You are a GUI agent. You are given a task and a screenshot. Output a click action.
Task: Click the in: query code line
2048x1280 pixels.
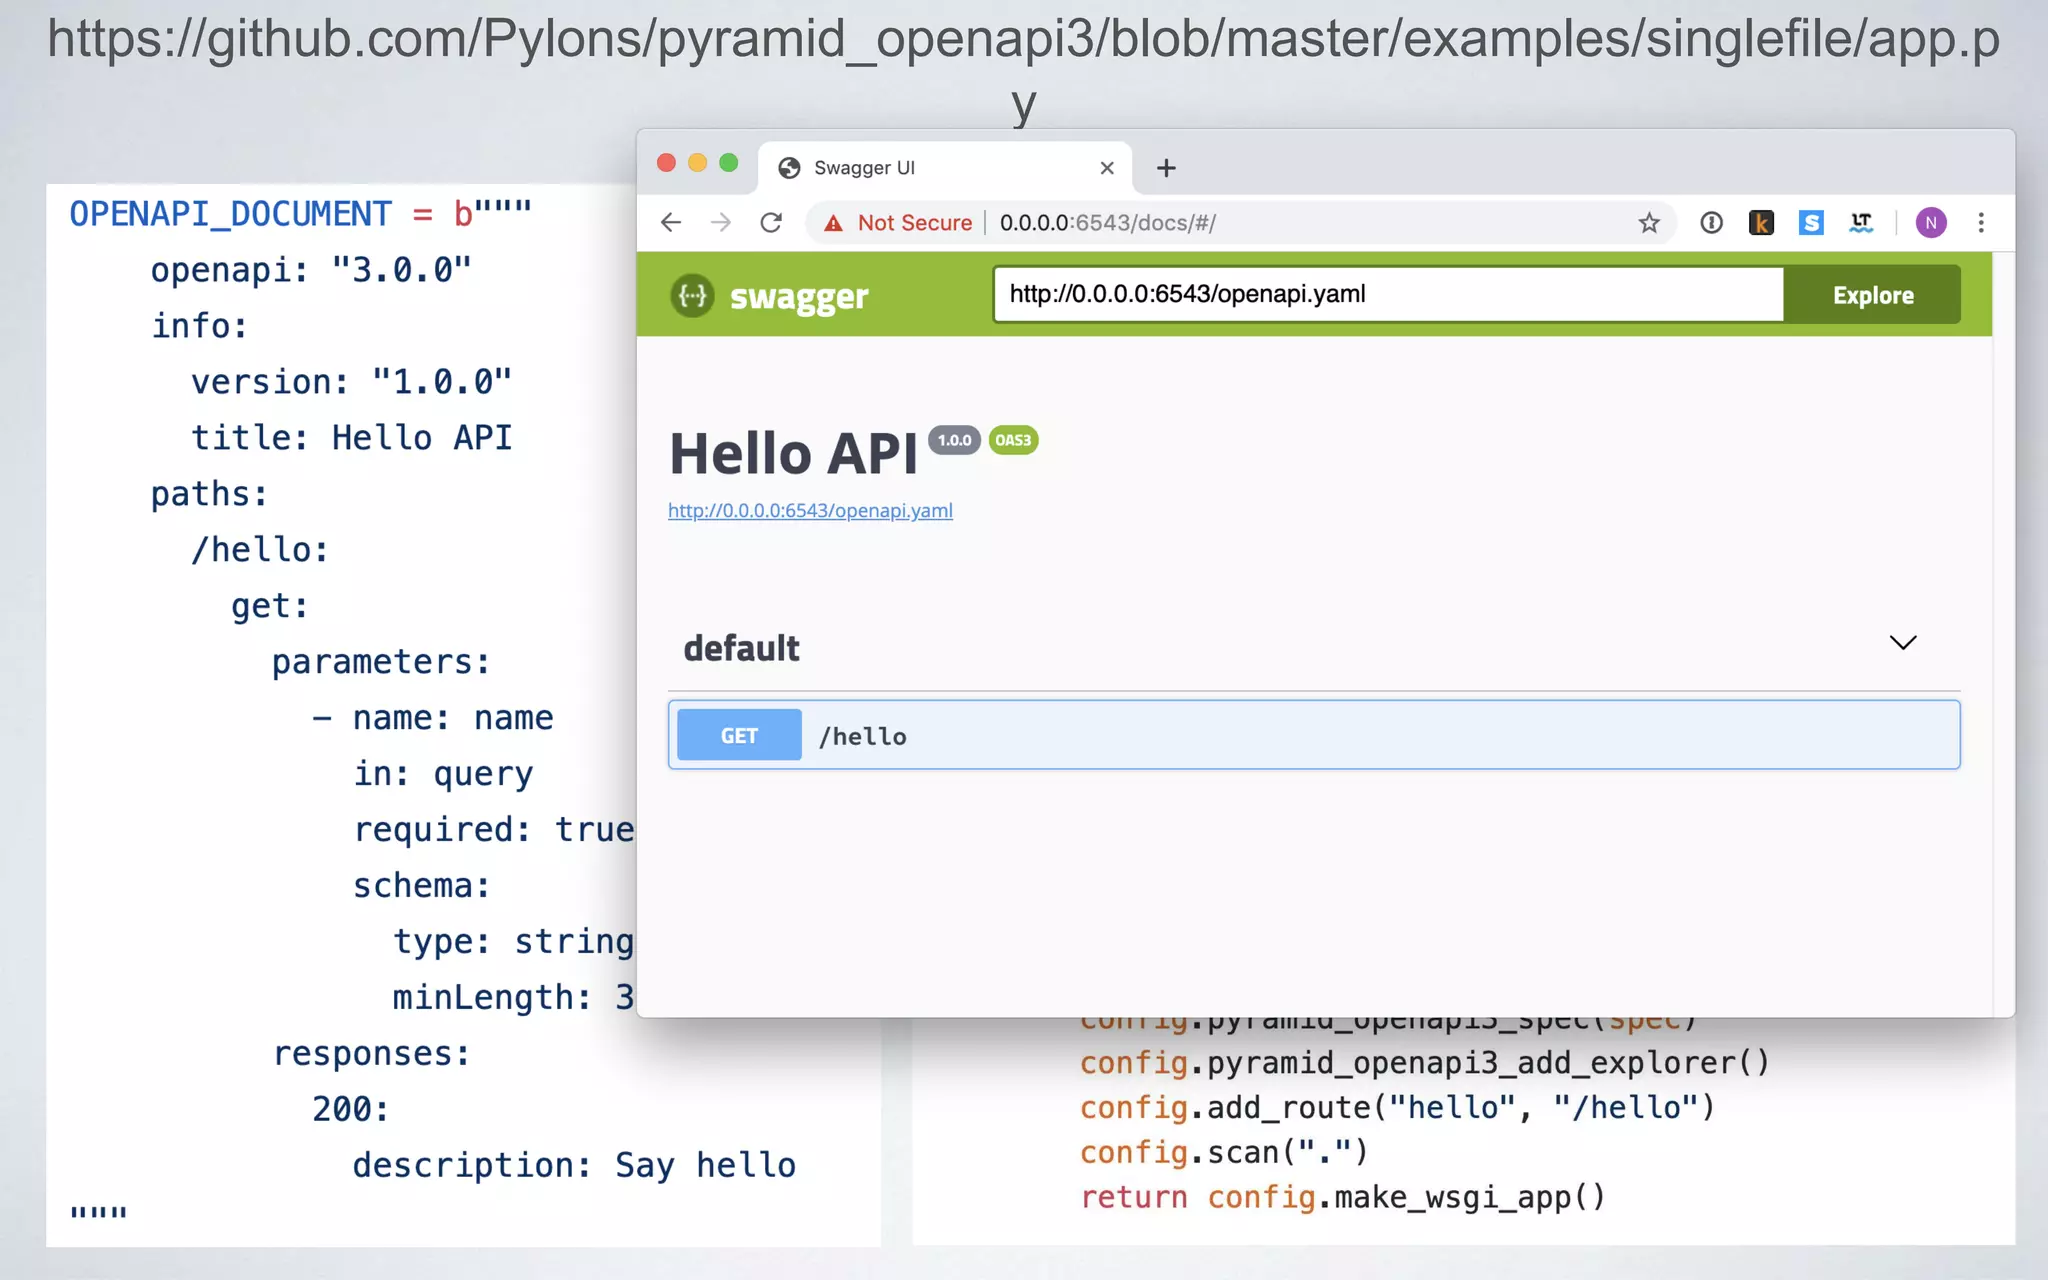[443, 774]
